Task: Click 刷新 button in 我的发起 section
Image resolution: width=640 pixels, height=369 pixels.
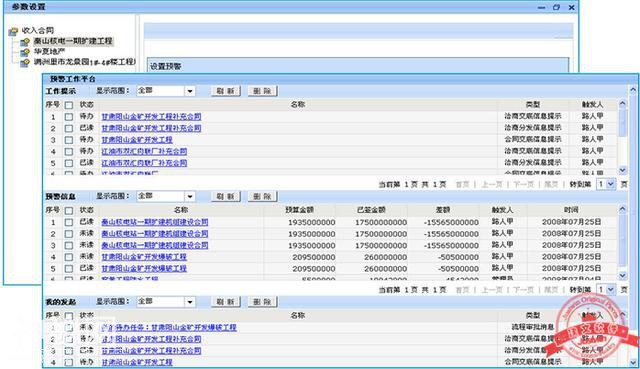Action: [x=226, y=302]
